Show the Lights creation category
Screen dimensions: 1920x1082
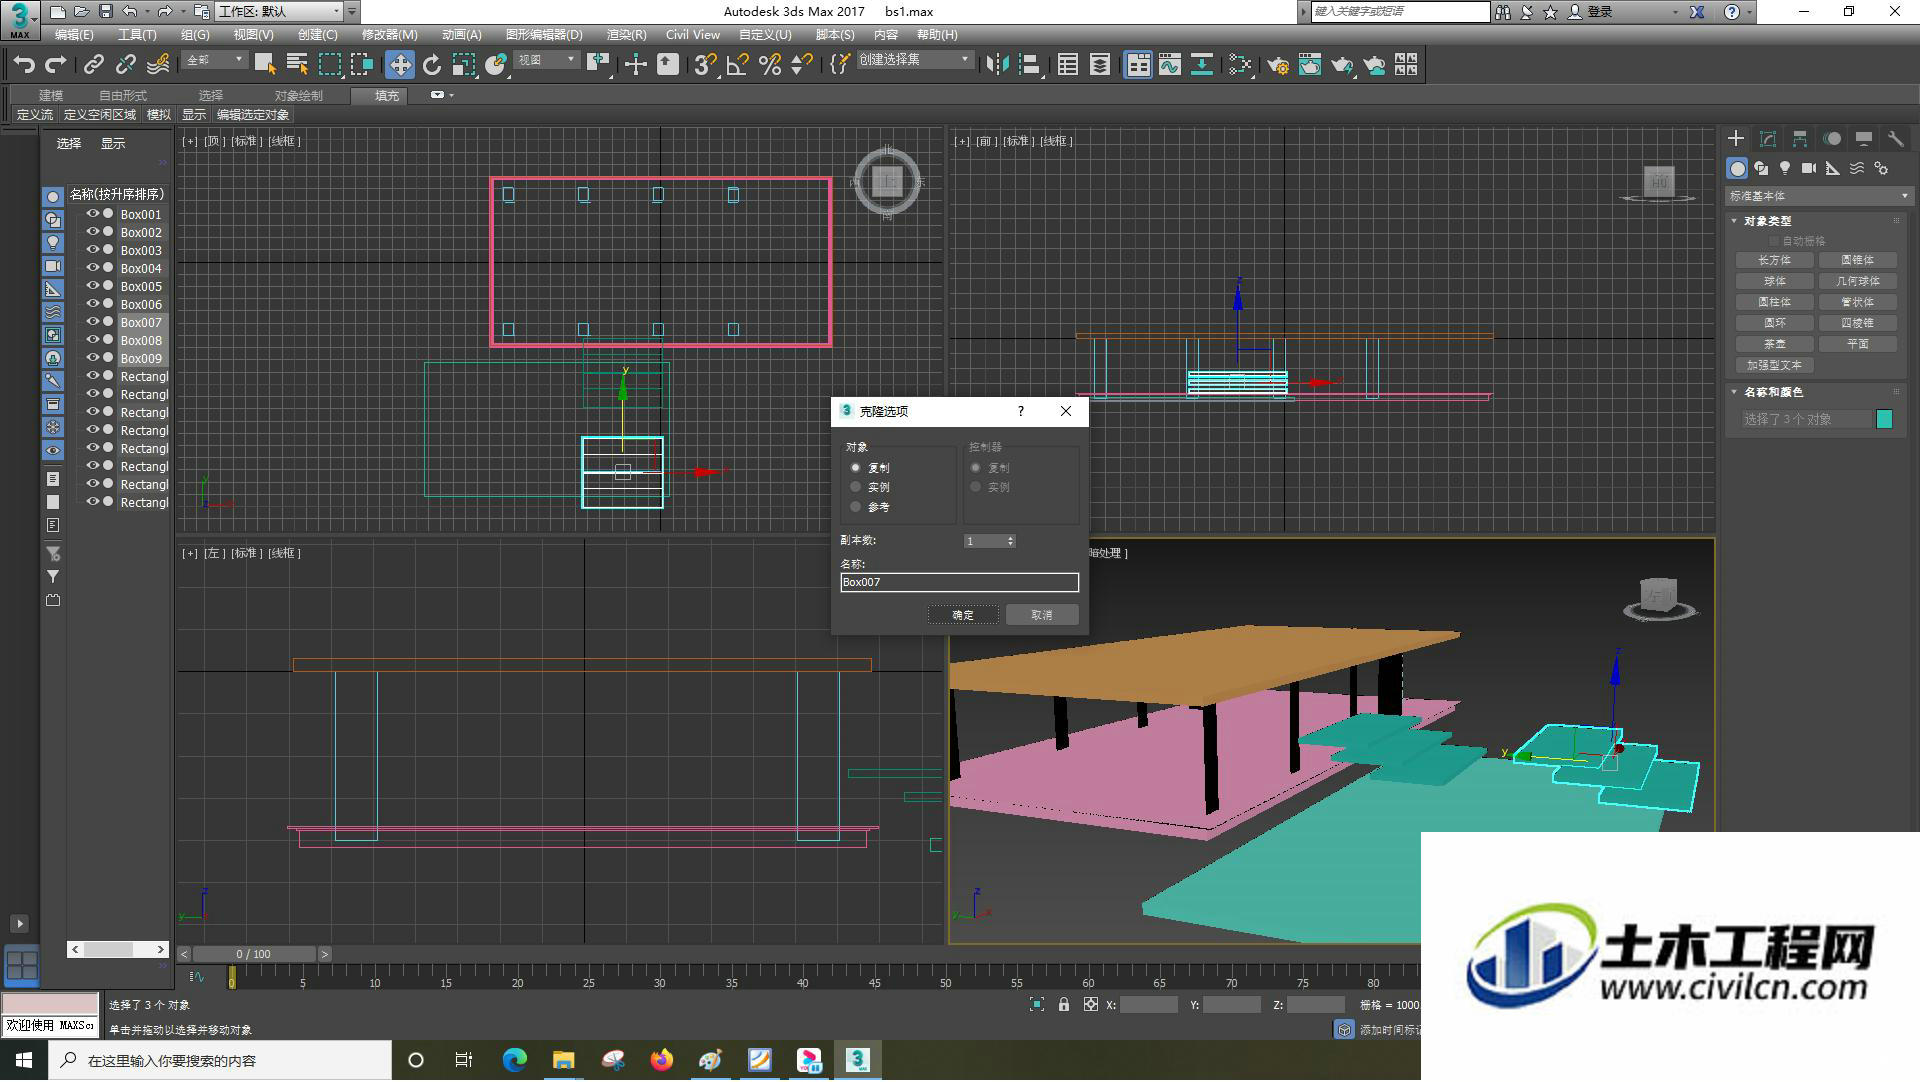(x=1785, y=169)
